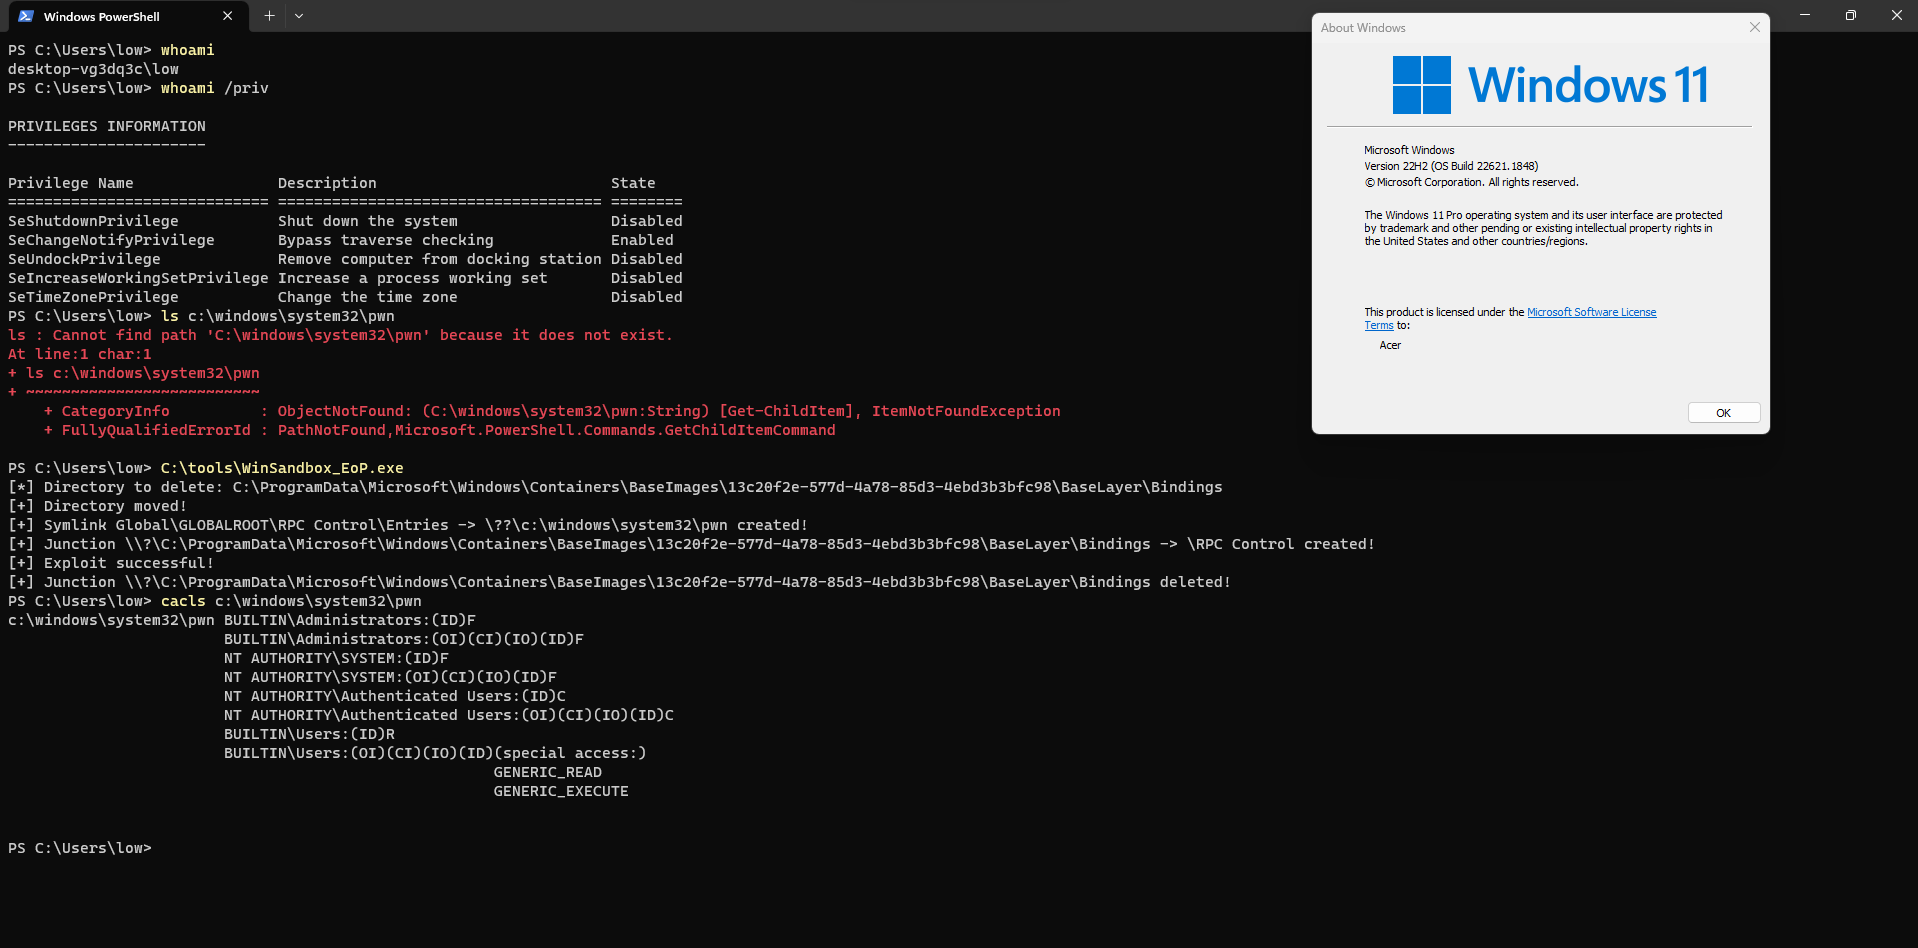Click the red 'Cannot find path' error line

click(x=340, y=335)
